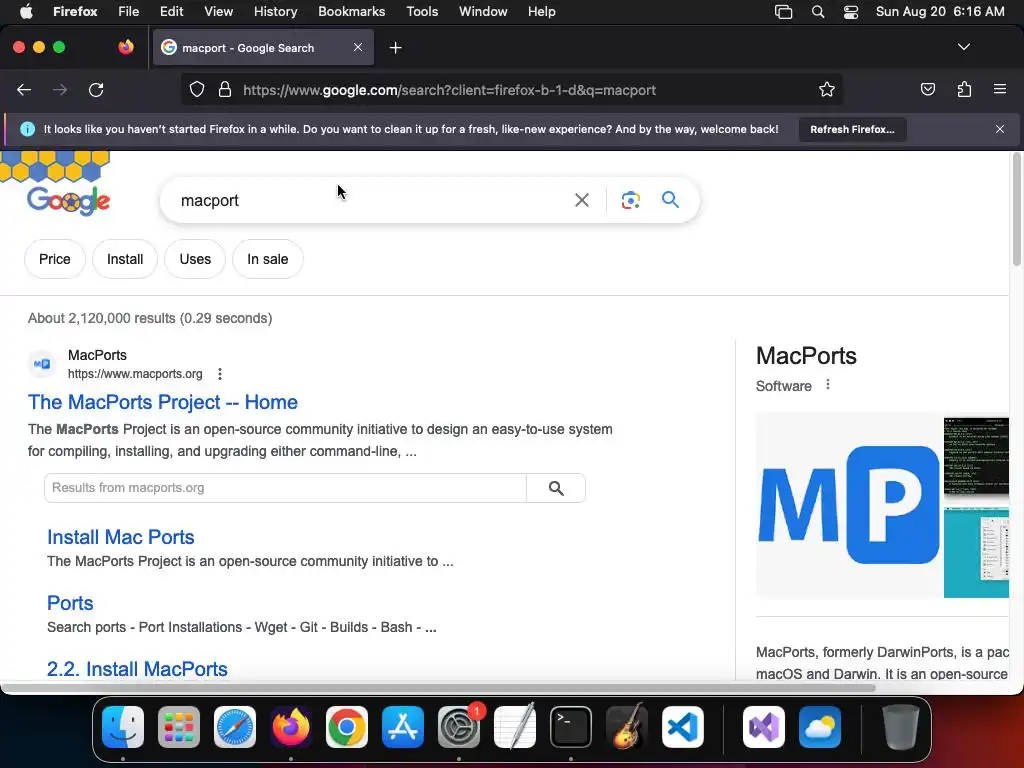The height and width of the screenshot is (768, 1024).
Task: Open the Trash in the Dock
Action: pyautogui.click(x=901, y=727)
